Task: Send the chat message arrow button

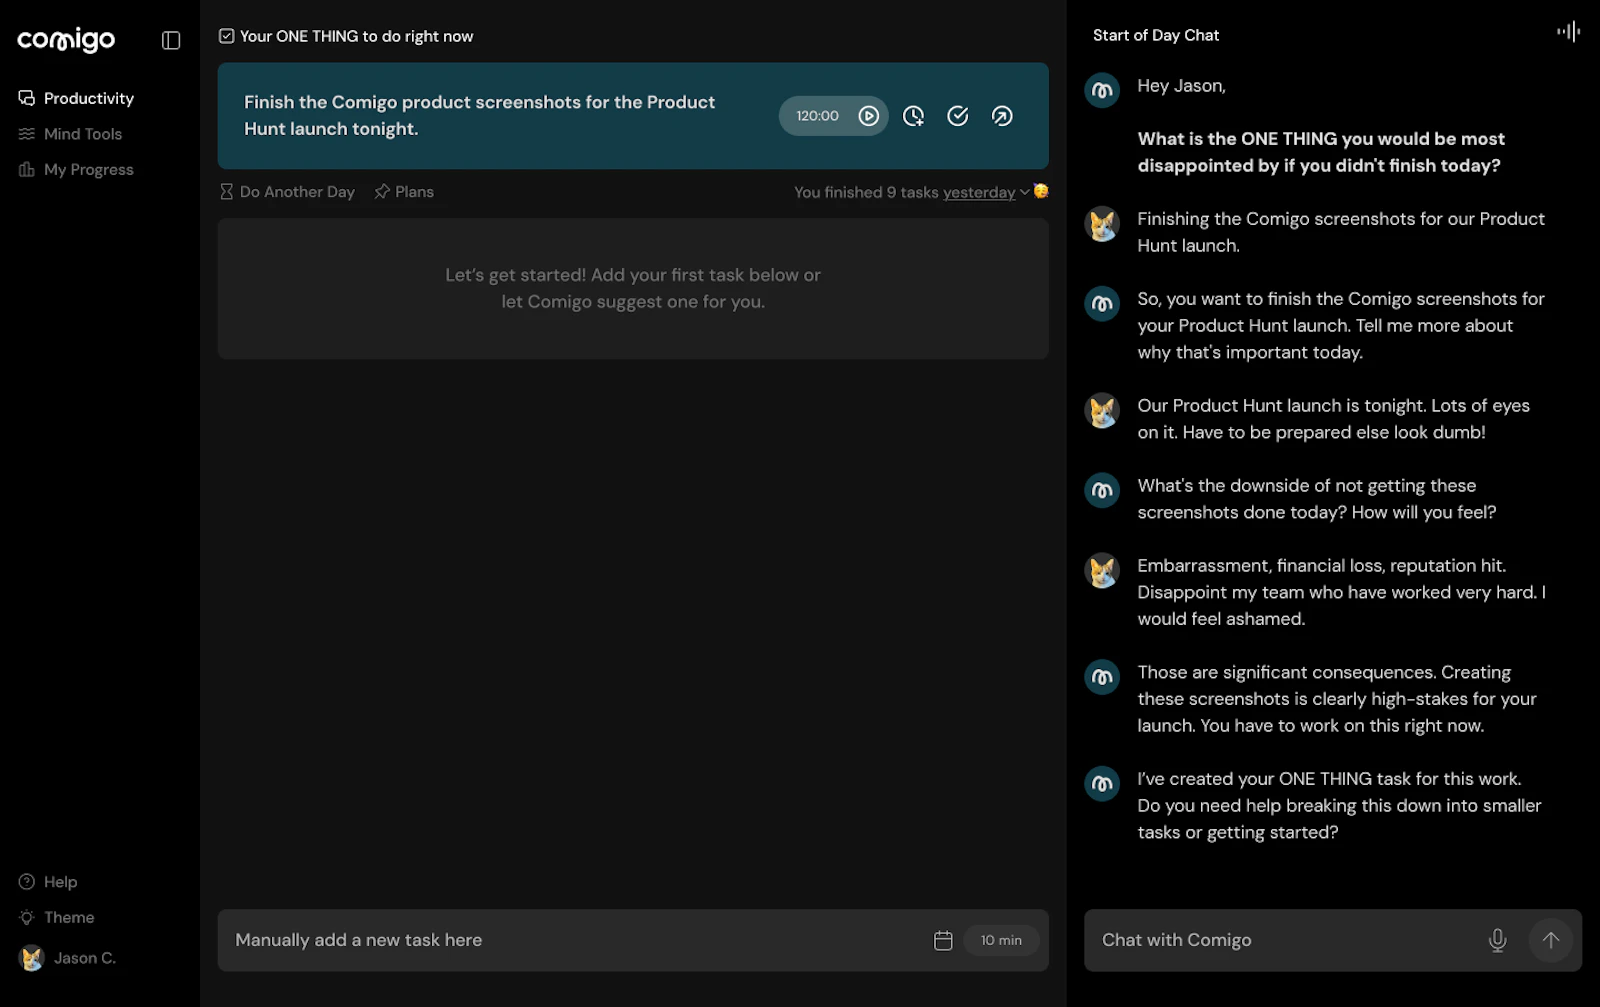Action: point(1551,940)
